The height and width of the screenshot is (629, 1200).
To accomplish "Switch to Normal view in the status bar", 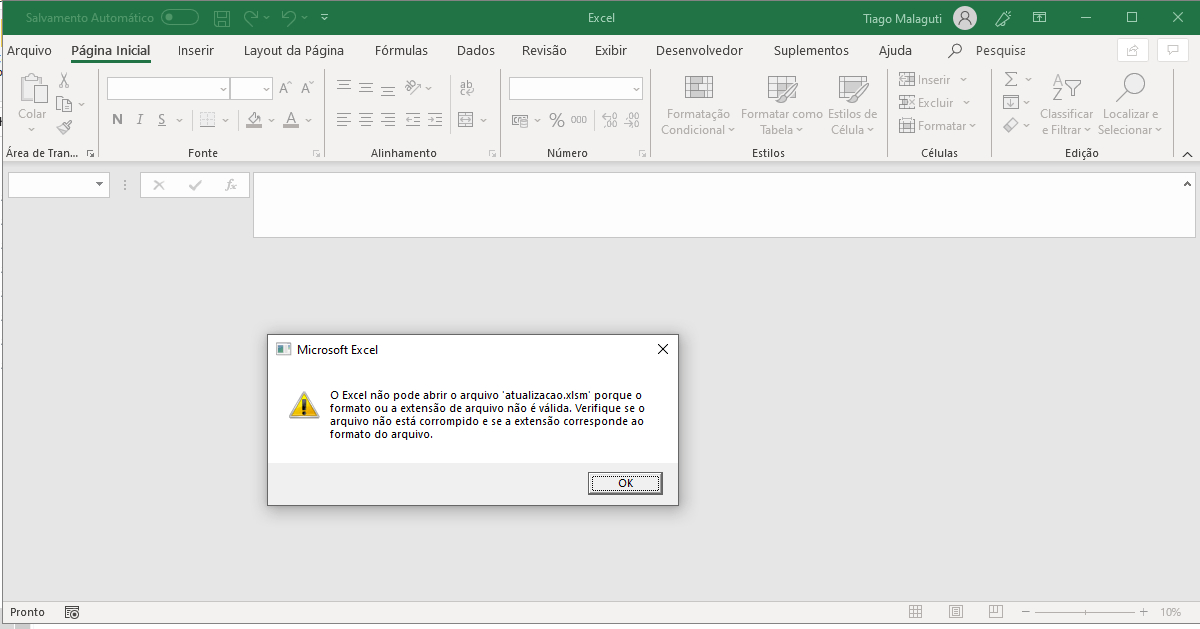I will 916,612.
